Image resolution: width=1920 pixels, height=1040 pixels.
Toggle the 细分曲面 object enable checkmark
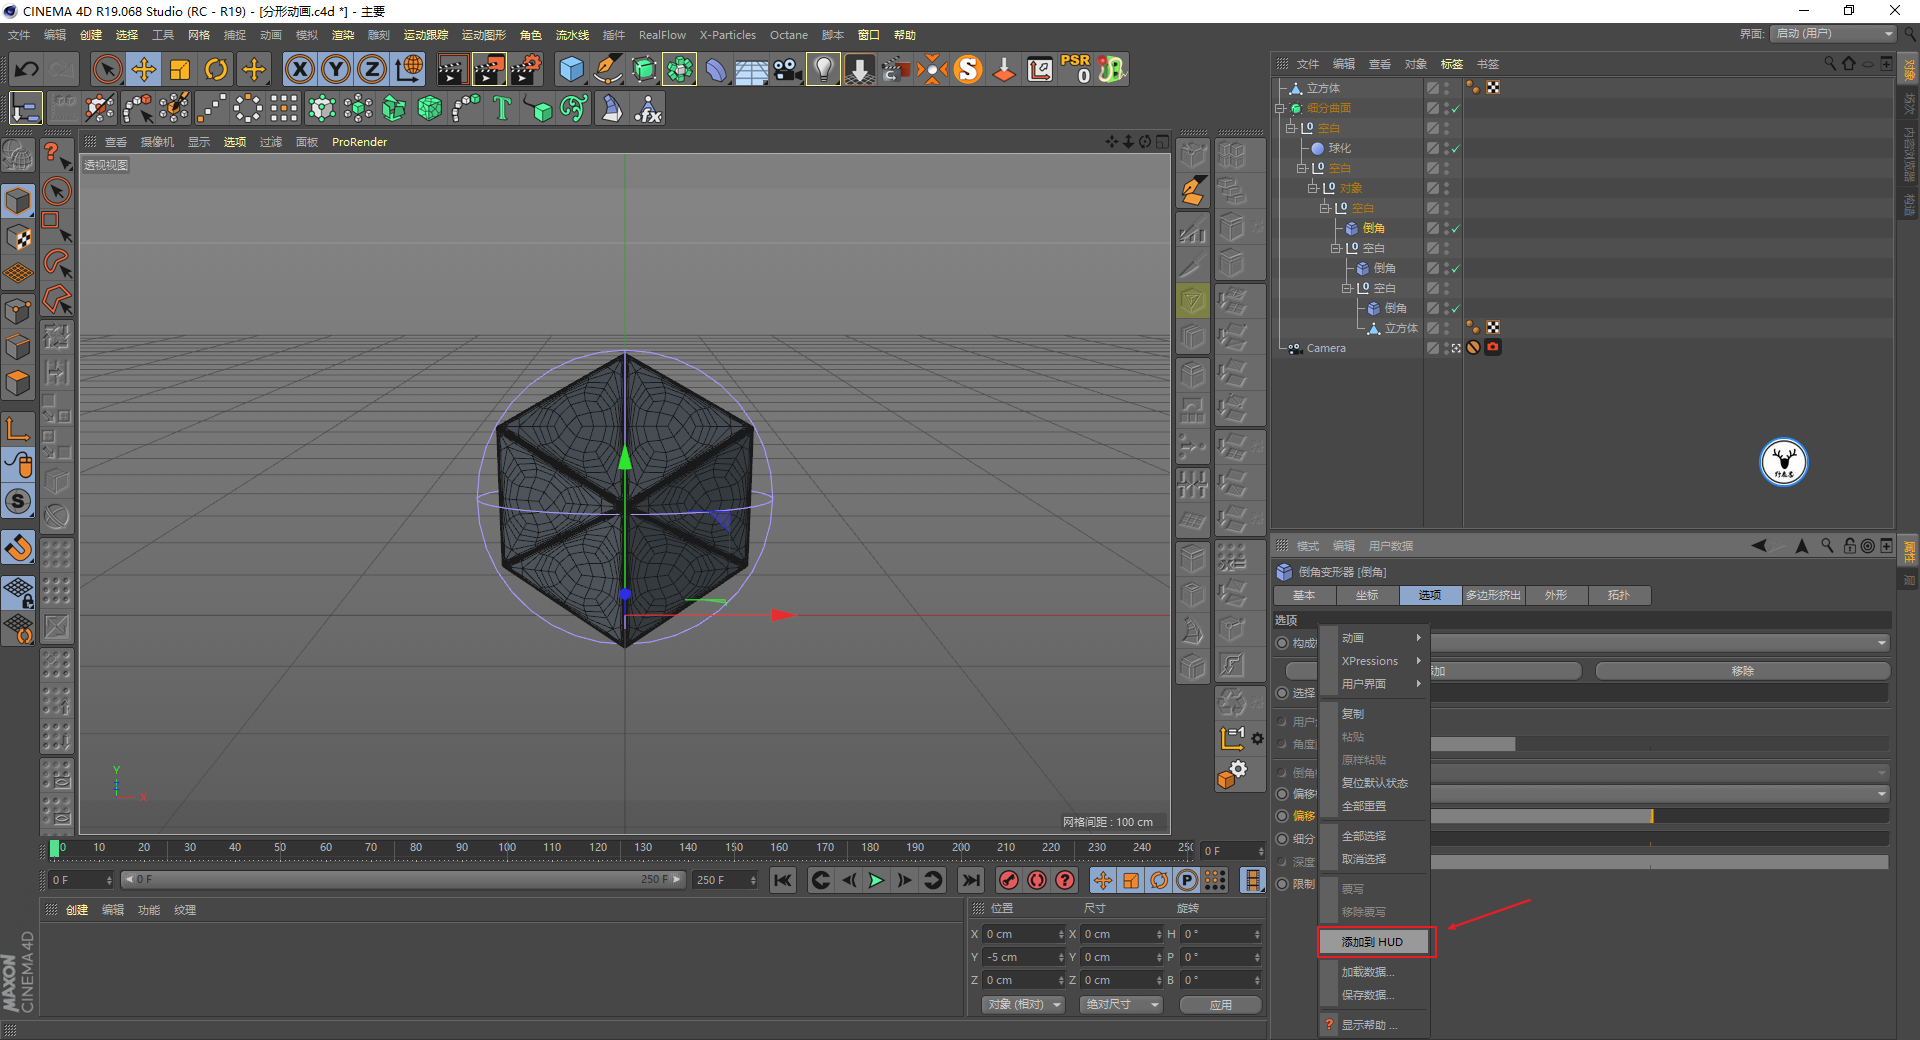[x=1456, y=108]
